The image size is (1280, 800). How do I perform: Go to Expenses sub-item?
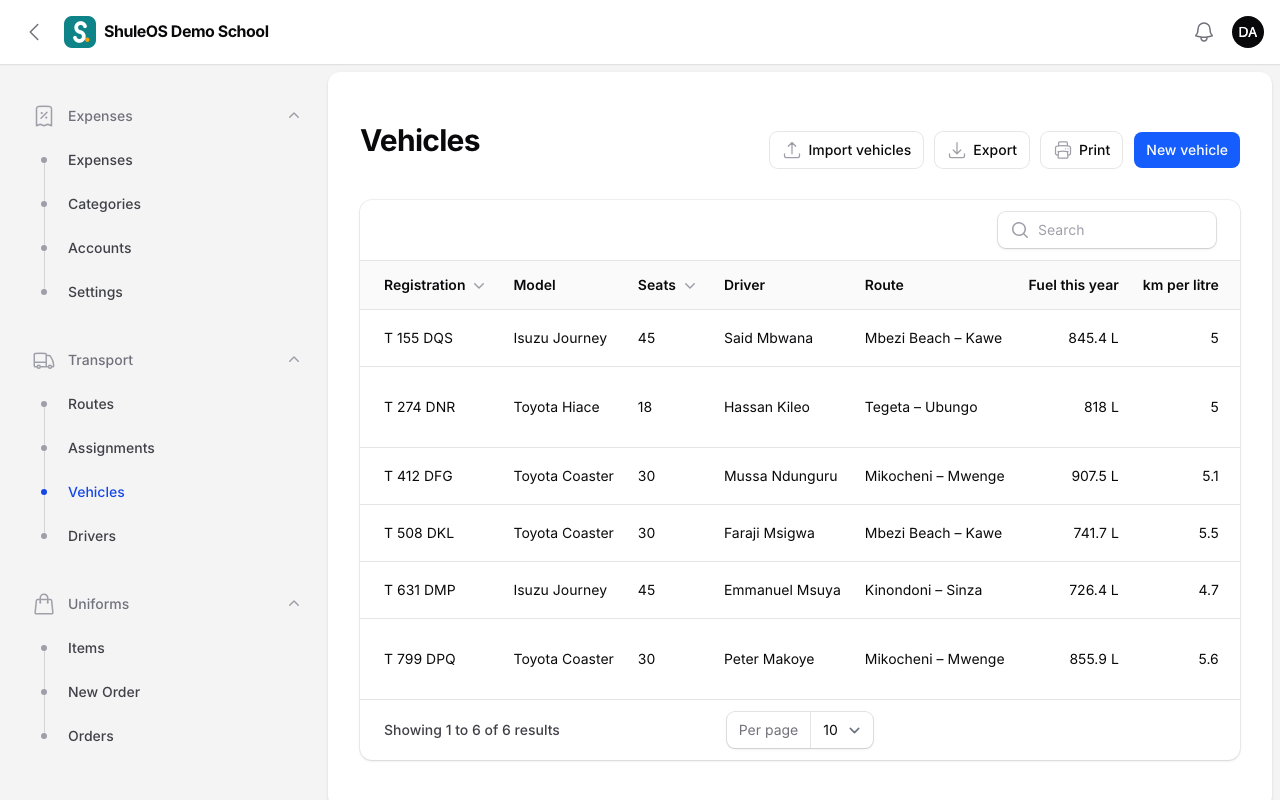100,160
